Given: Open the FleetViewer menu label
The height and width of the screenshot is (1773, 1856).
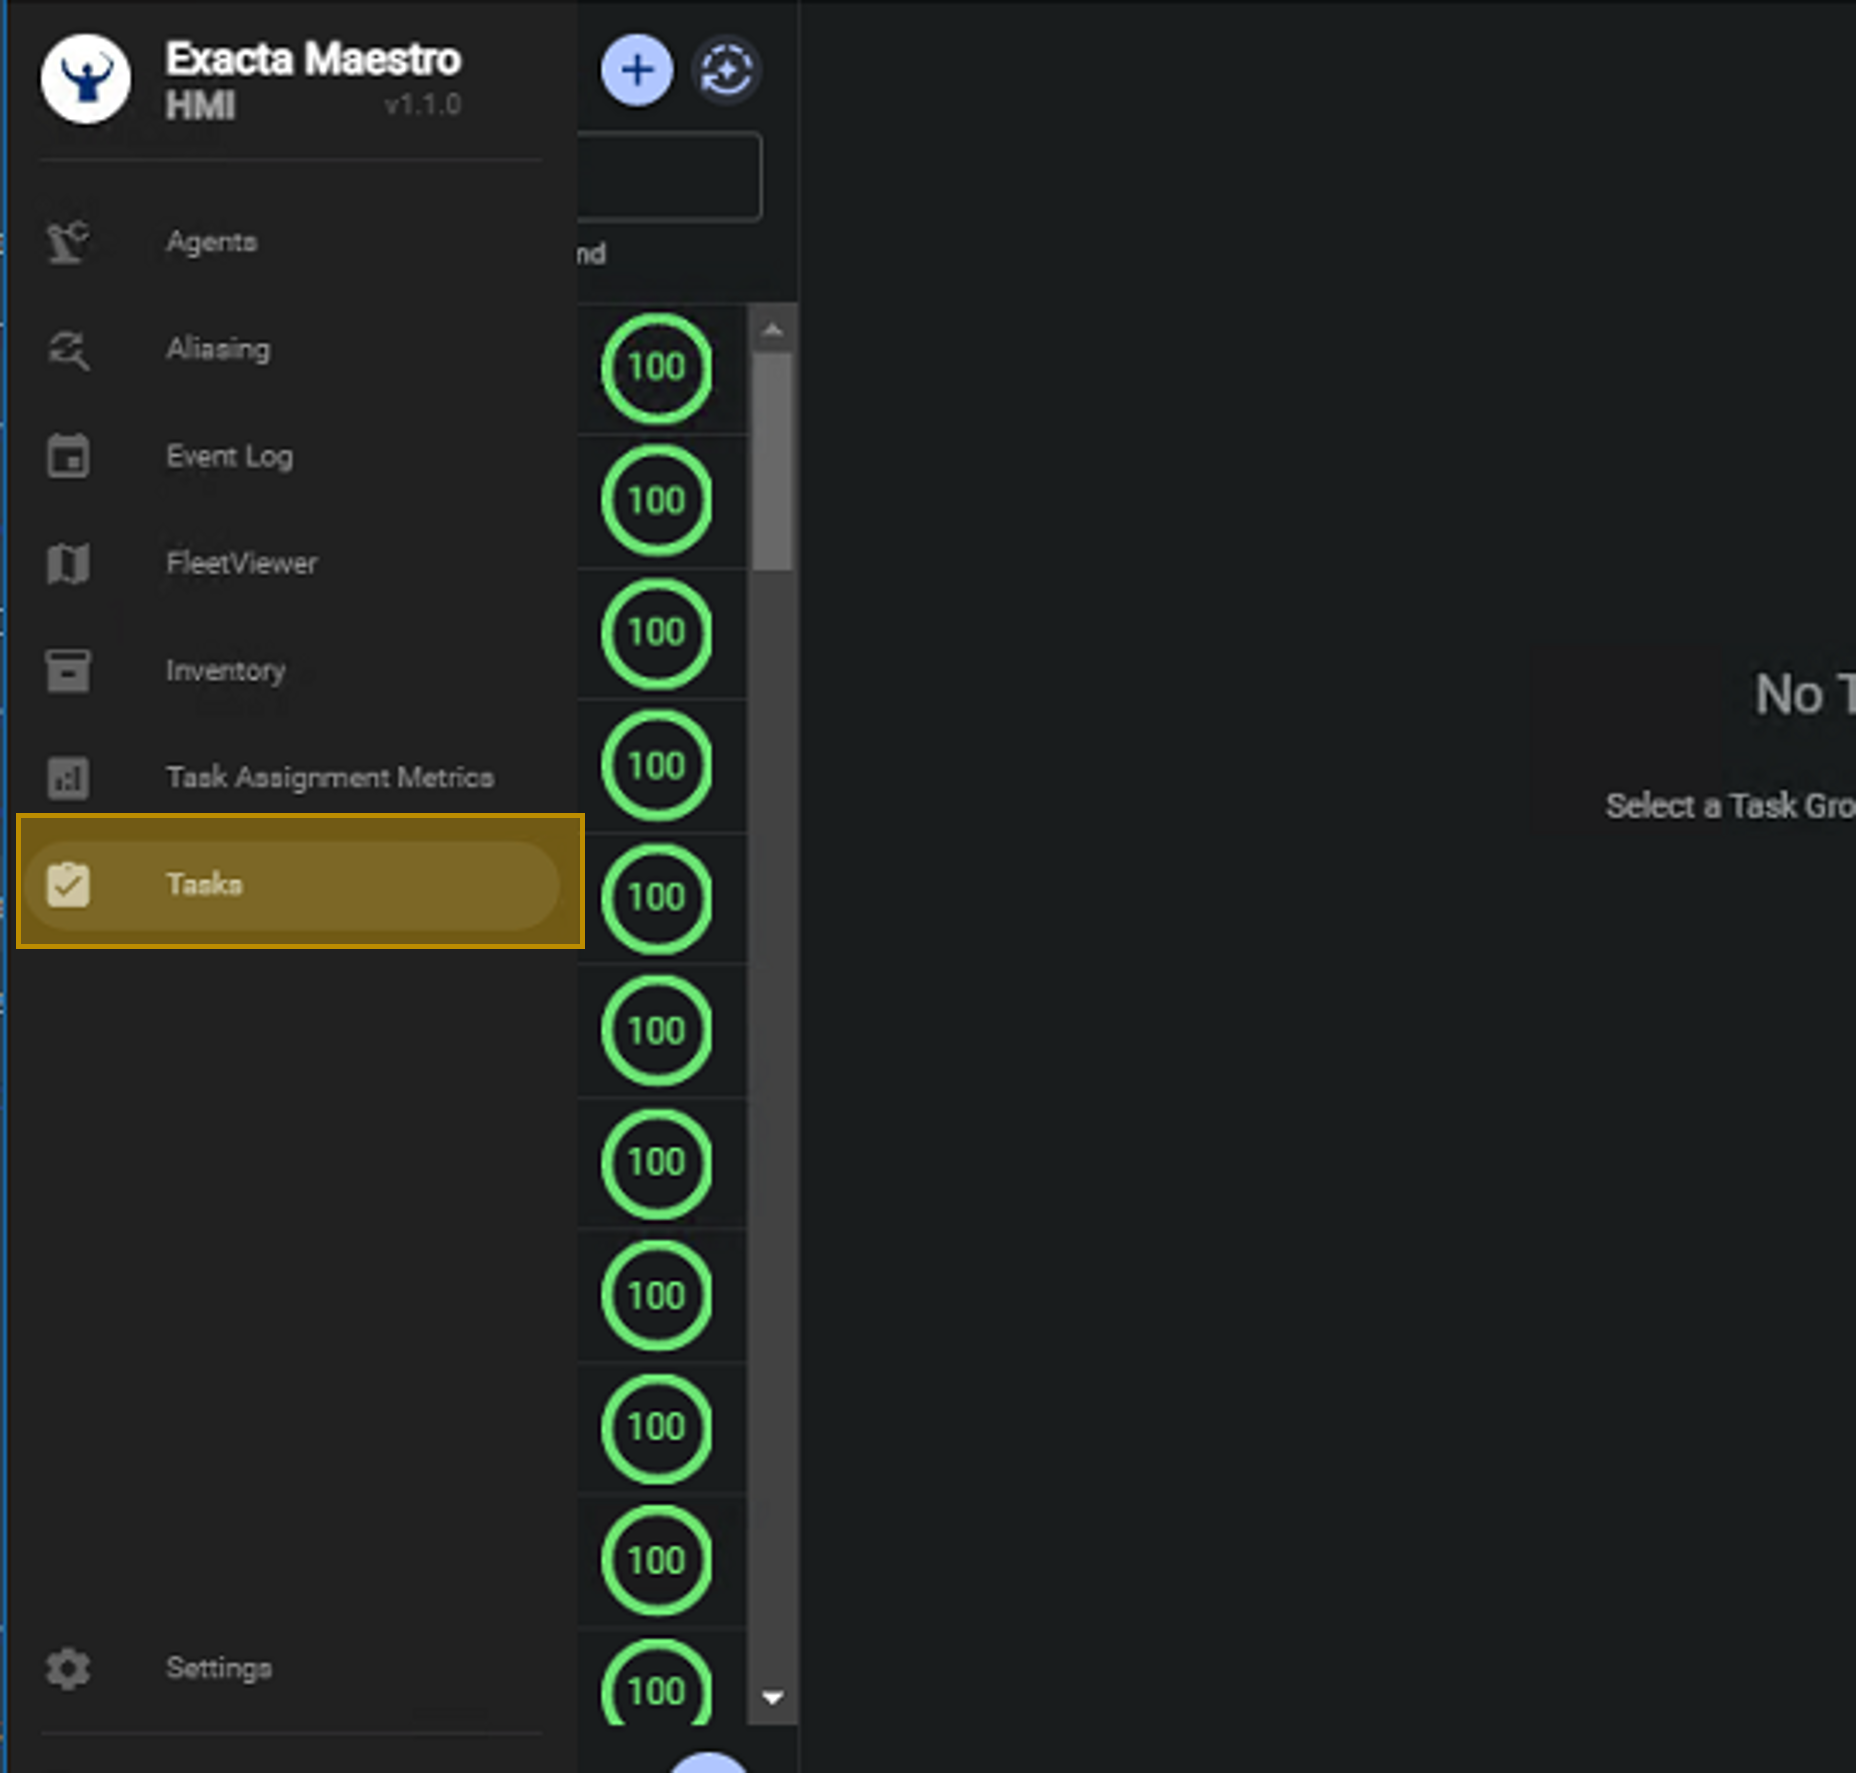Looking at the screenshot, I should pos(241,563).
